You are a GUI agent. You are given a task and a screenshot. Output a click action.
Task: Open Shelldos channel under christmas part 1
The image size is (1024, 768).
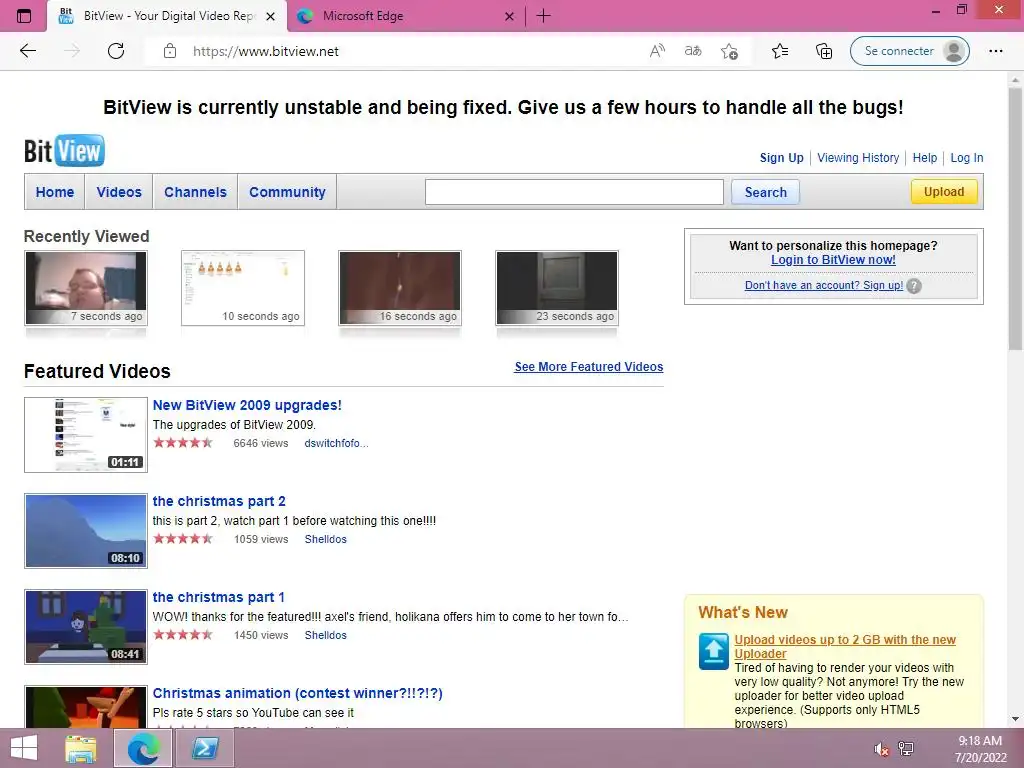pyautogui.click(x=325, y=635)
